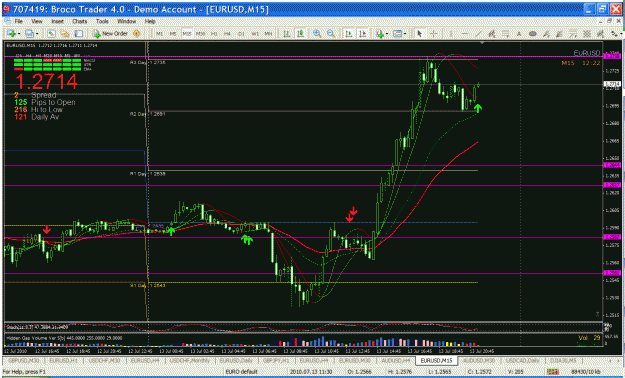Select the active EURUSD,M15 chart tab
The height and width of the screenshot is (378, 625).
[436, 361]
